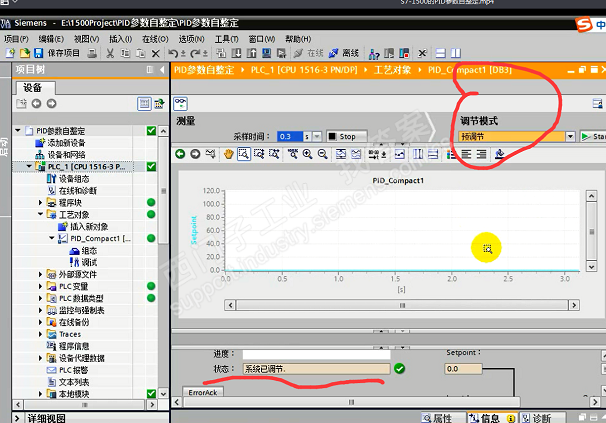Expand the 详细视图 panel
Viewport: 606px width, 423px height.
pos(17,418)
